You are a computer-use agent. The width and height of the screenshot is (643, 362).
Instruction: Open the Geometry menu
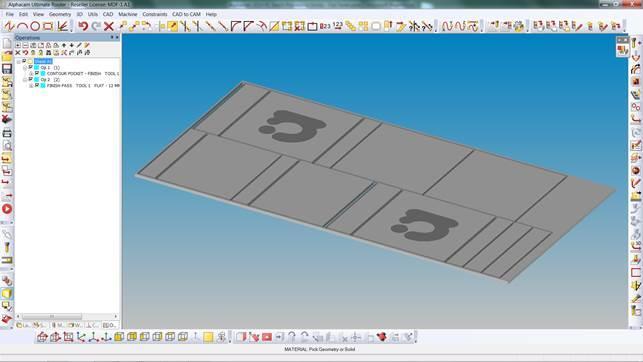60,14
